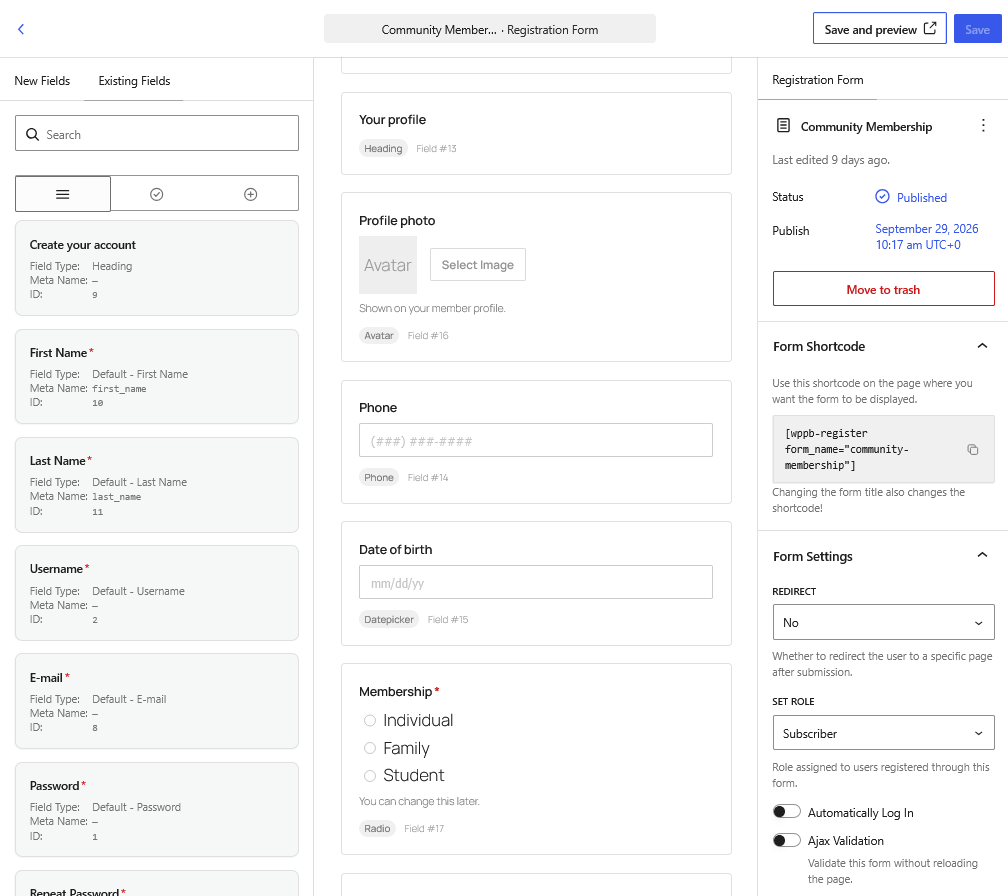Click the first_name meta name text
This screenshot has height=896, width=1008.
pos(119,389)
